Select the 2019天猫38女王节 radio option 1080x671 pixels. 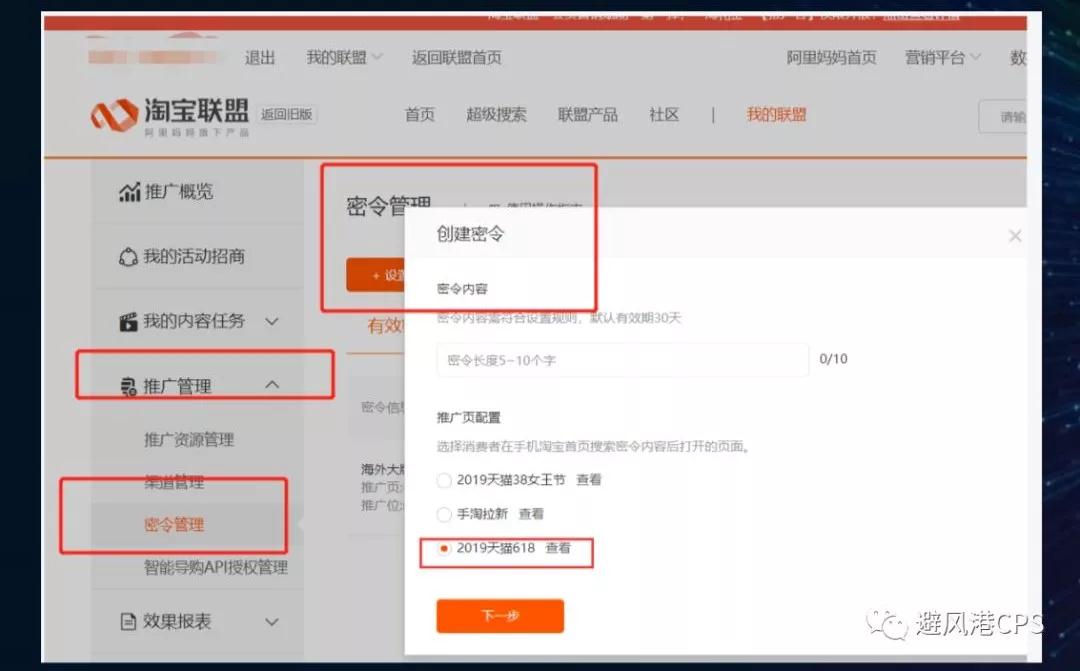(444, 480)
